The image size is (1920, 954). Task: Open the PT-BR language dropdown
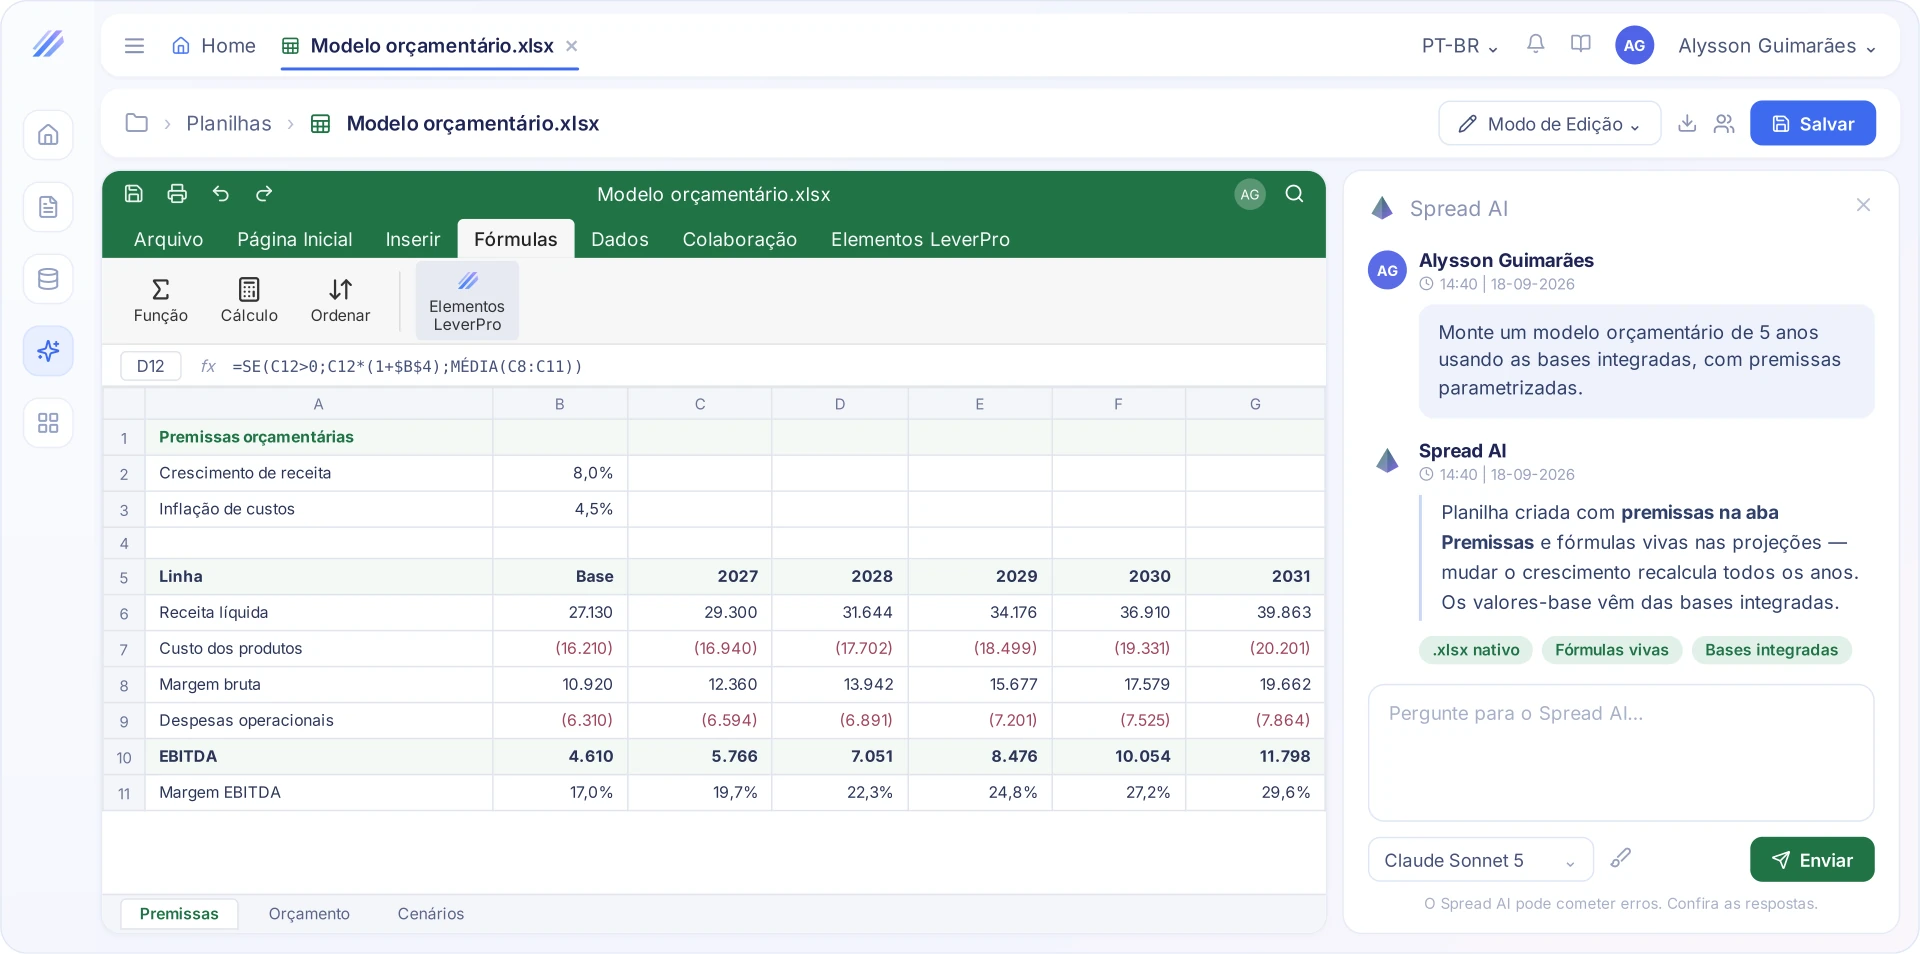click(1460, 46)
